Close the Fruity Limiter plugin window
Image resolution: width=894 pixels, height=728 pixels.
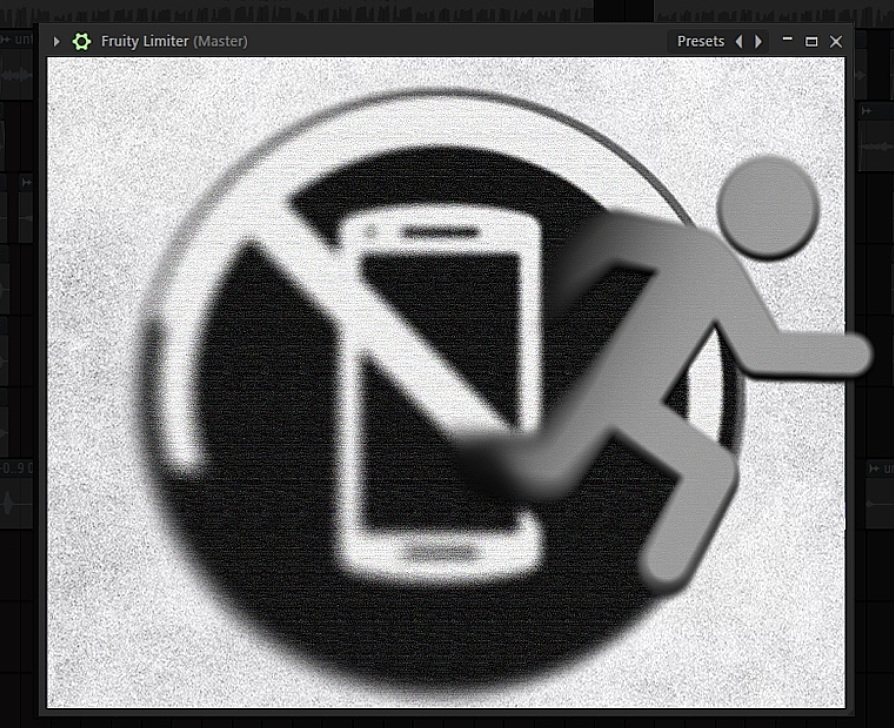point(836,41)
